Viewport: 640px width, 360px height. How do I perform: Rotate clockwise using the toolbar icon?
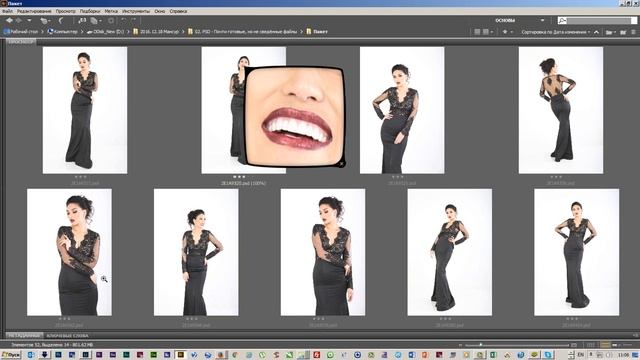(x=133, y=20)
